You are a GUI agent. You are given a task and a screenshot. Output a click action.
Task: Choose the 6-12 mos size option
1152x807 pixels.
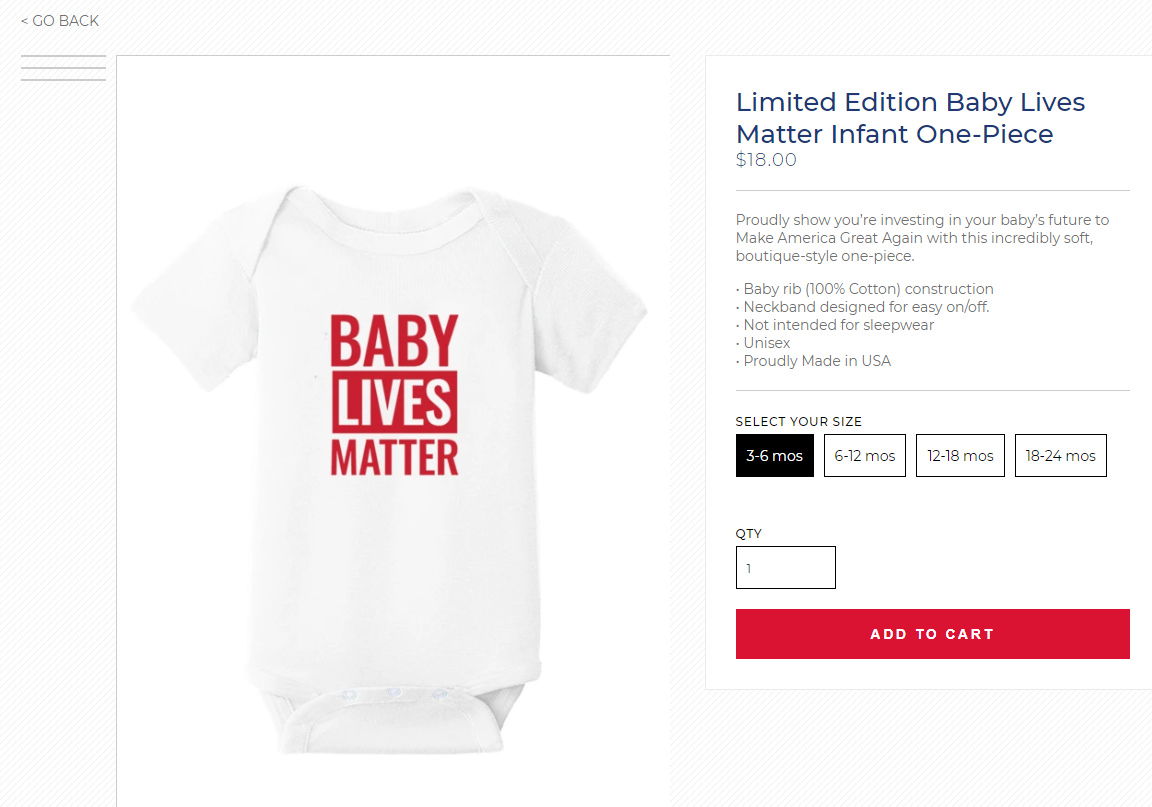(x=865, y=456)
